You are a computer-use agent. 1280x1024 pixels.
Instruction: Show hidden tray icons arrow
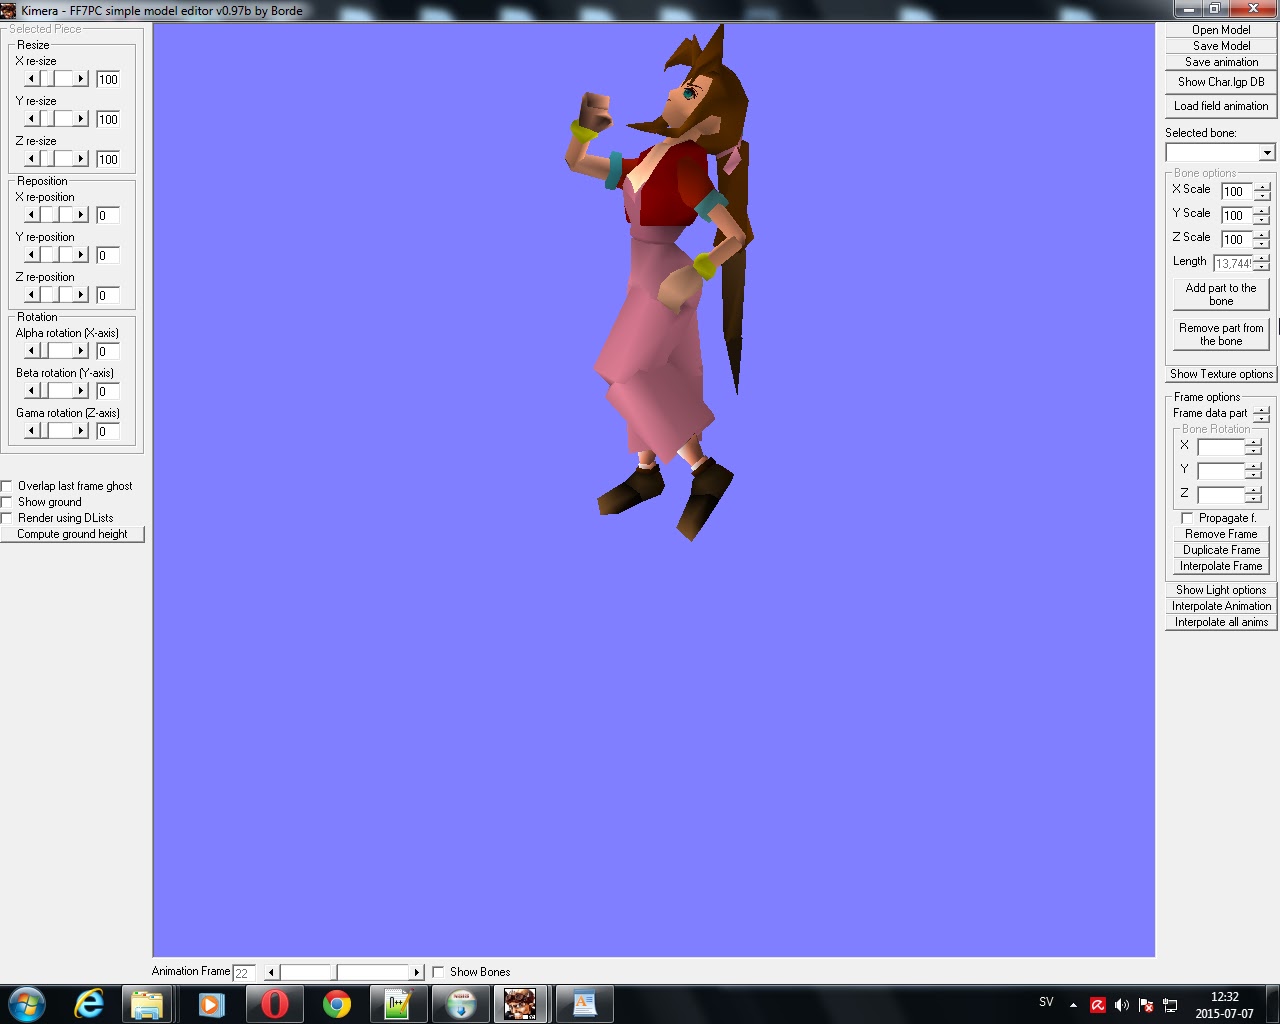tap(1073, 1005)
